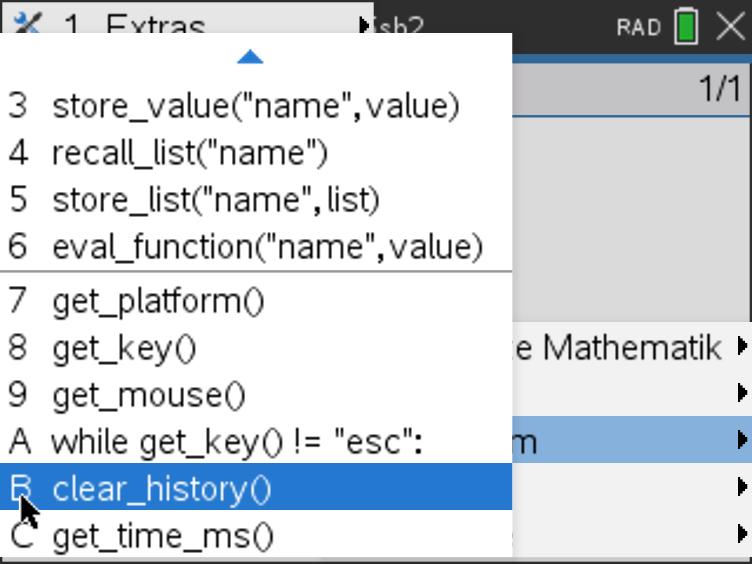Click the 1/1 page counter

718,90
